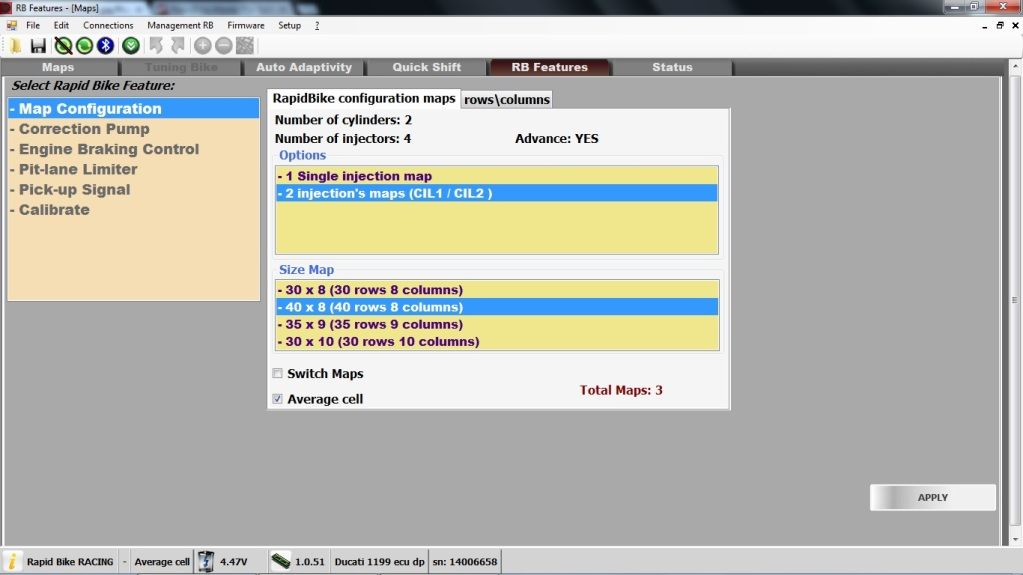
Task: Open the Firmware menu
Action: [x=246, y=25]
